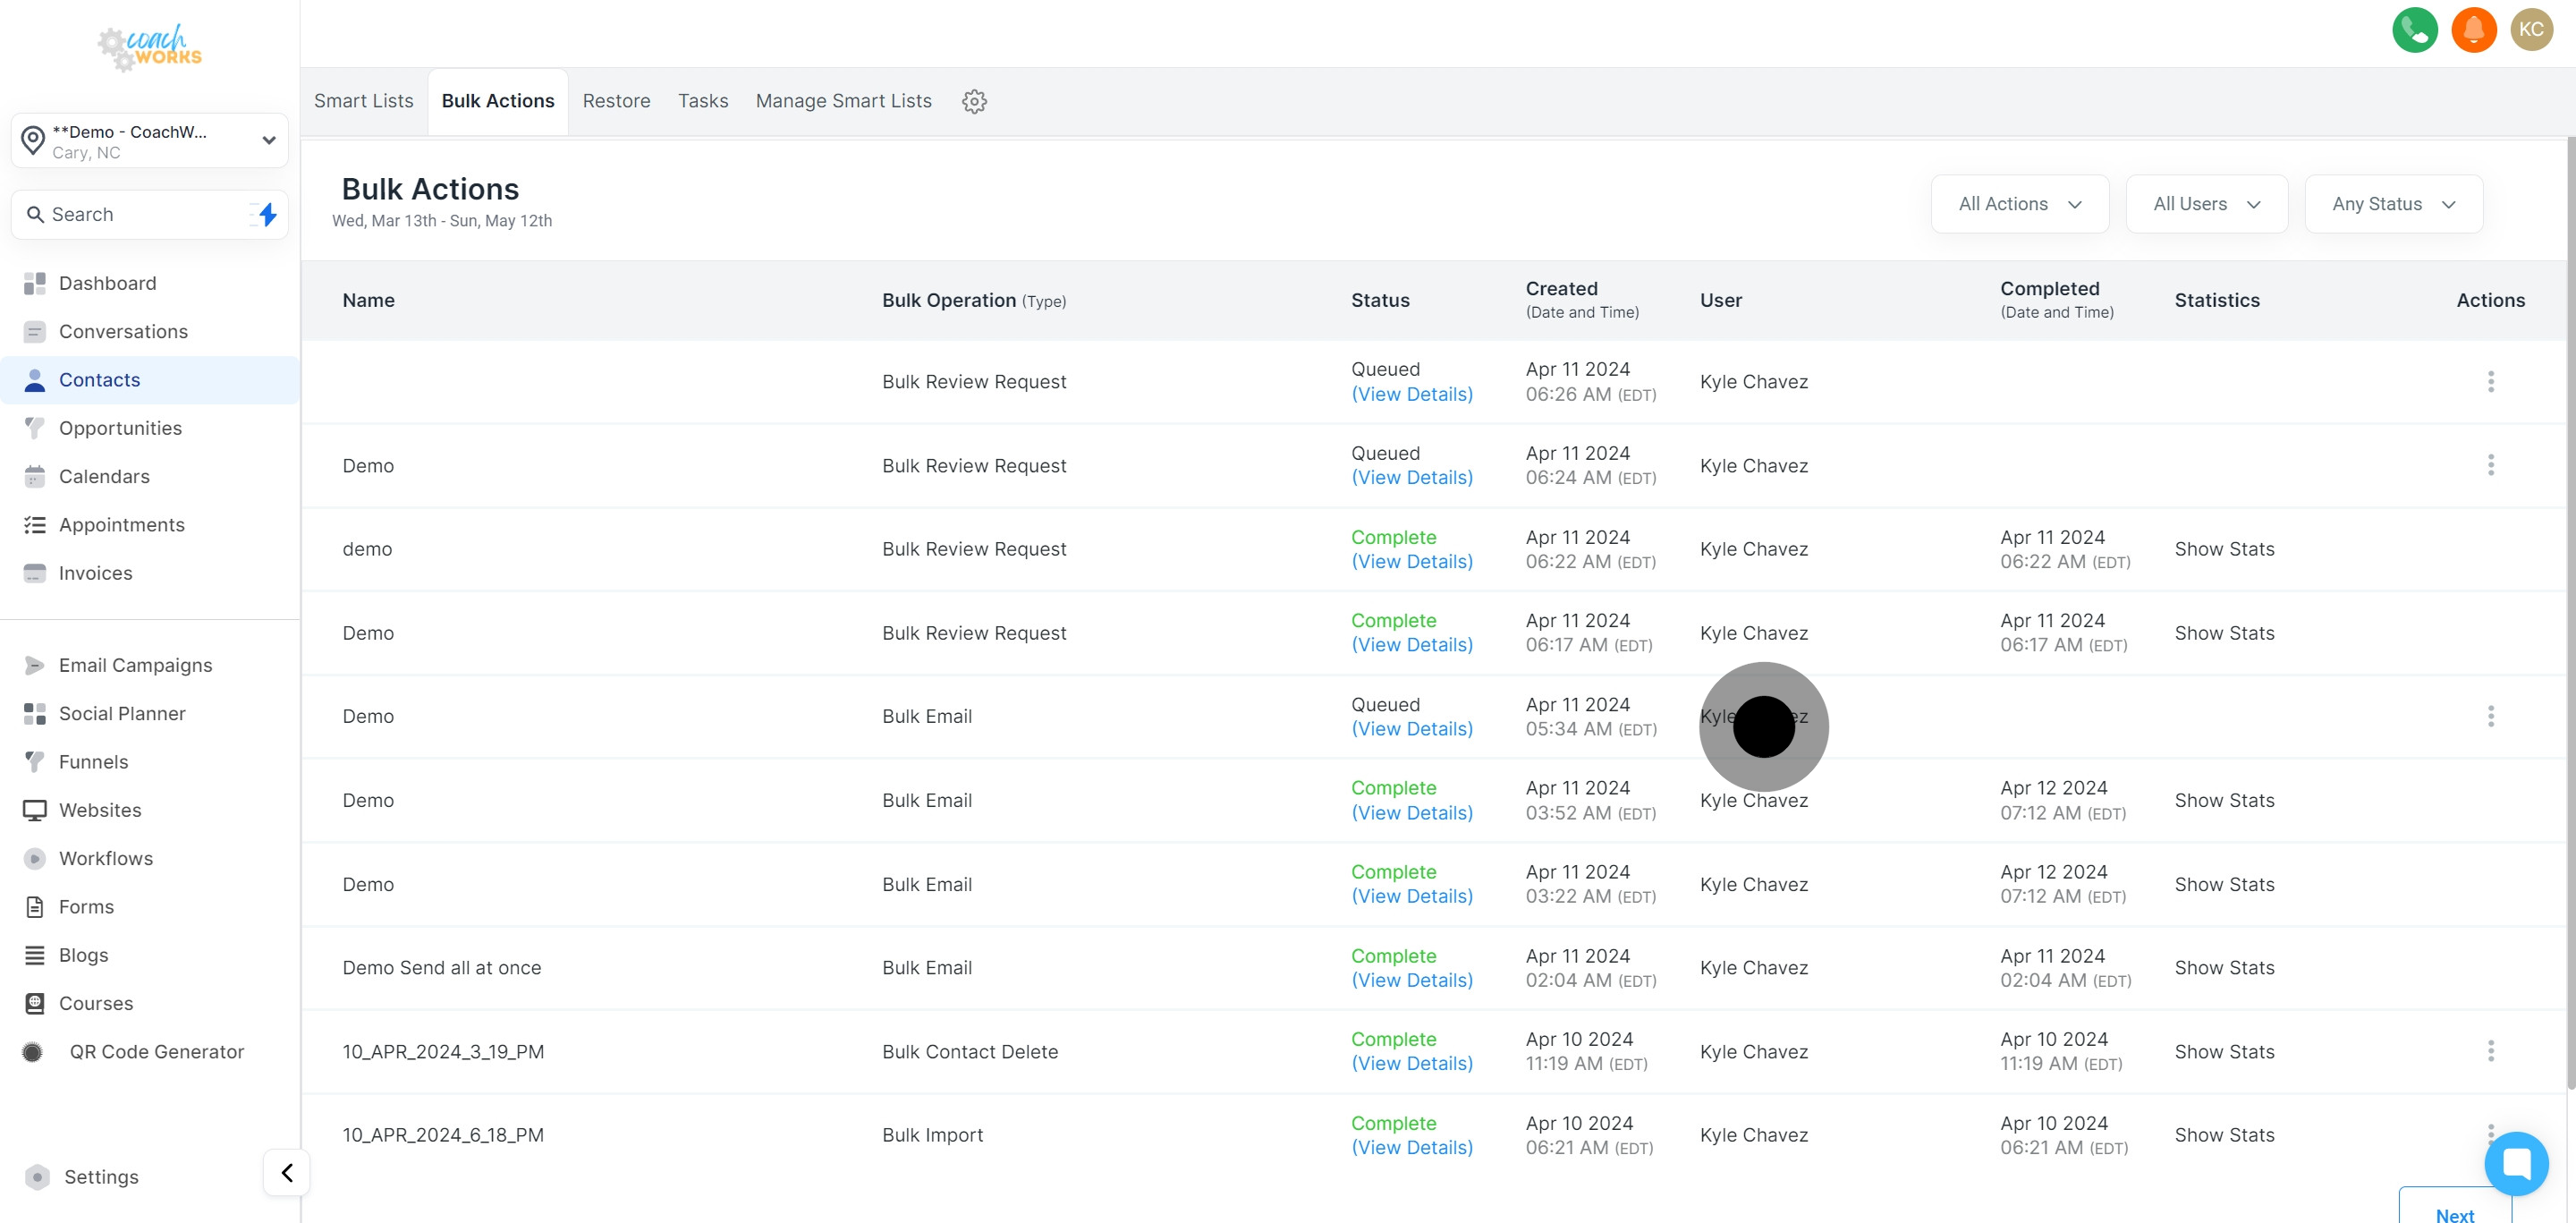Click the gear settings icon beside Manage Smart Lists

974,101
